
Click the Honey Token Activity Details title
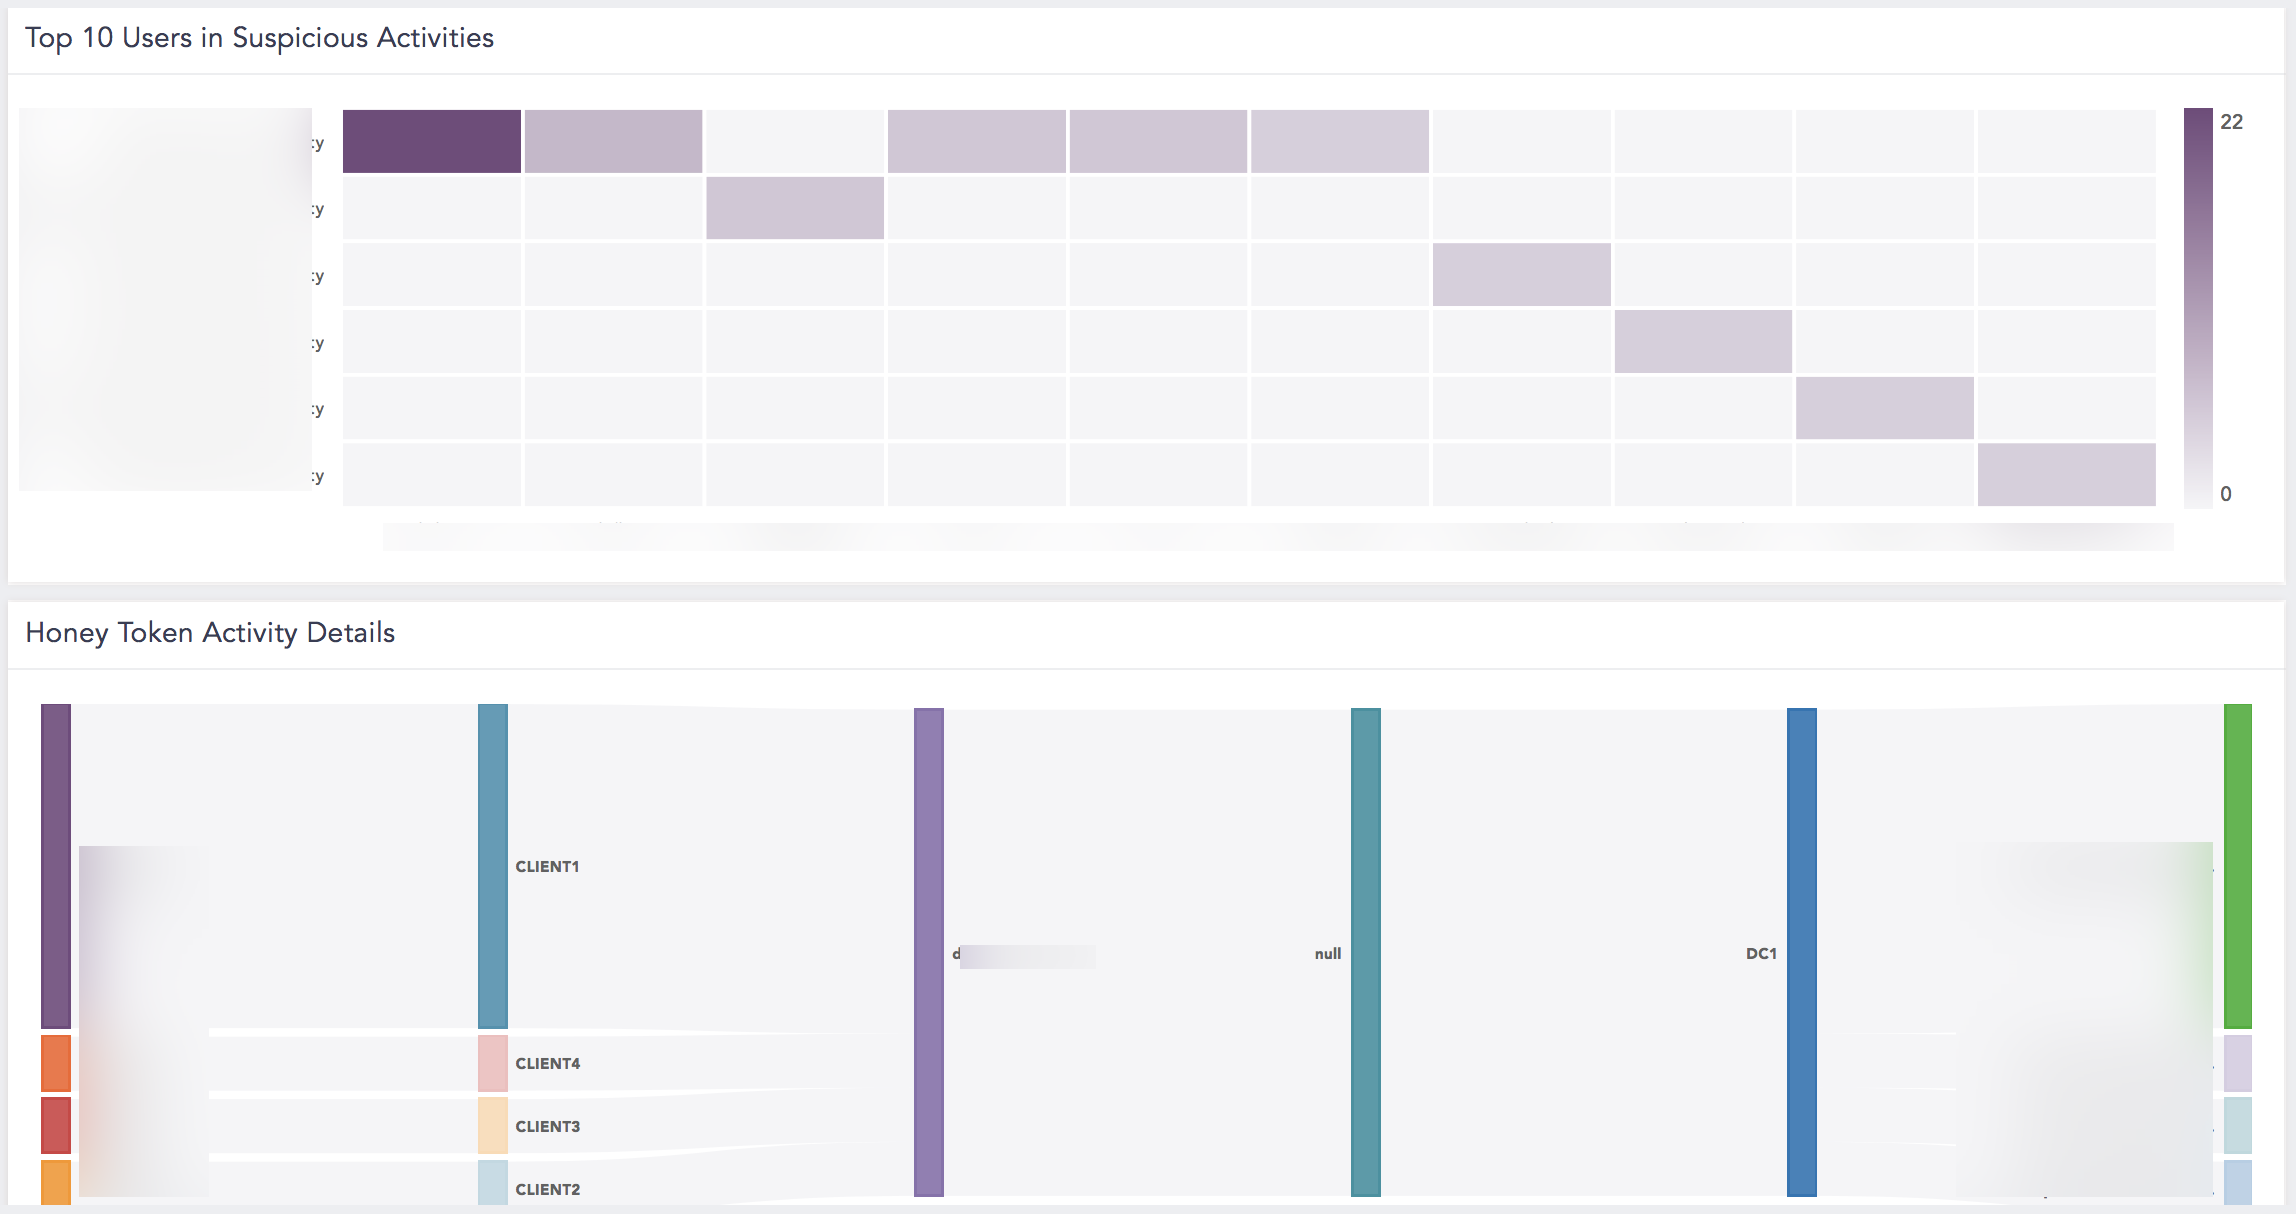click(x=210, y=633)
